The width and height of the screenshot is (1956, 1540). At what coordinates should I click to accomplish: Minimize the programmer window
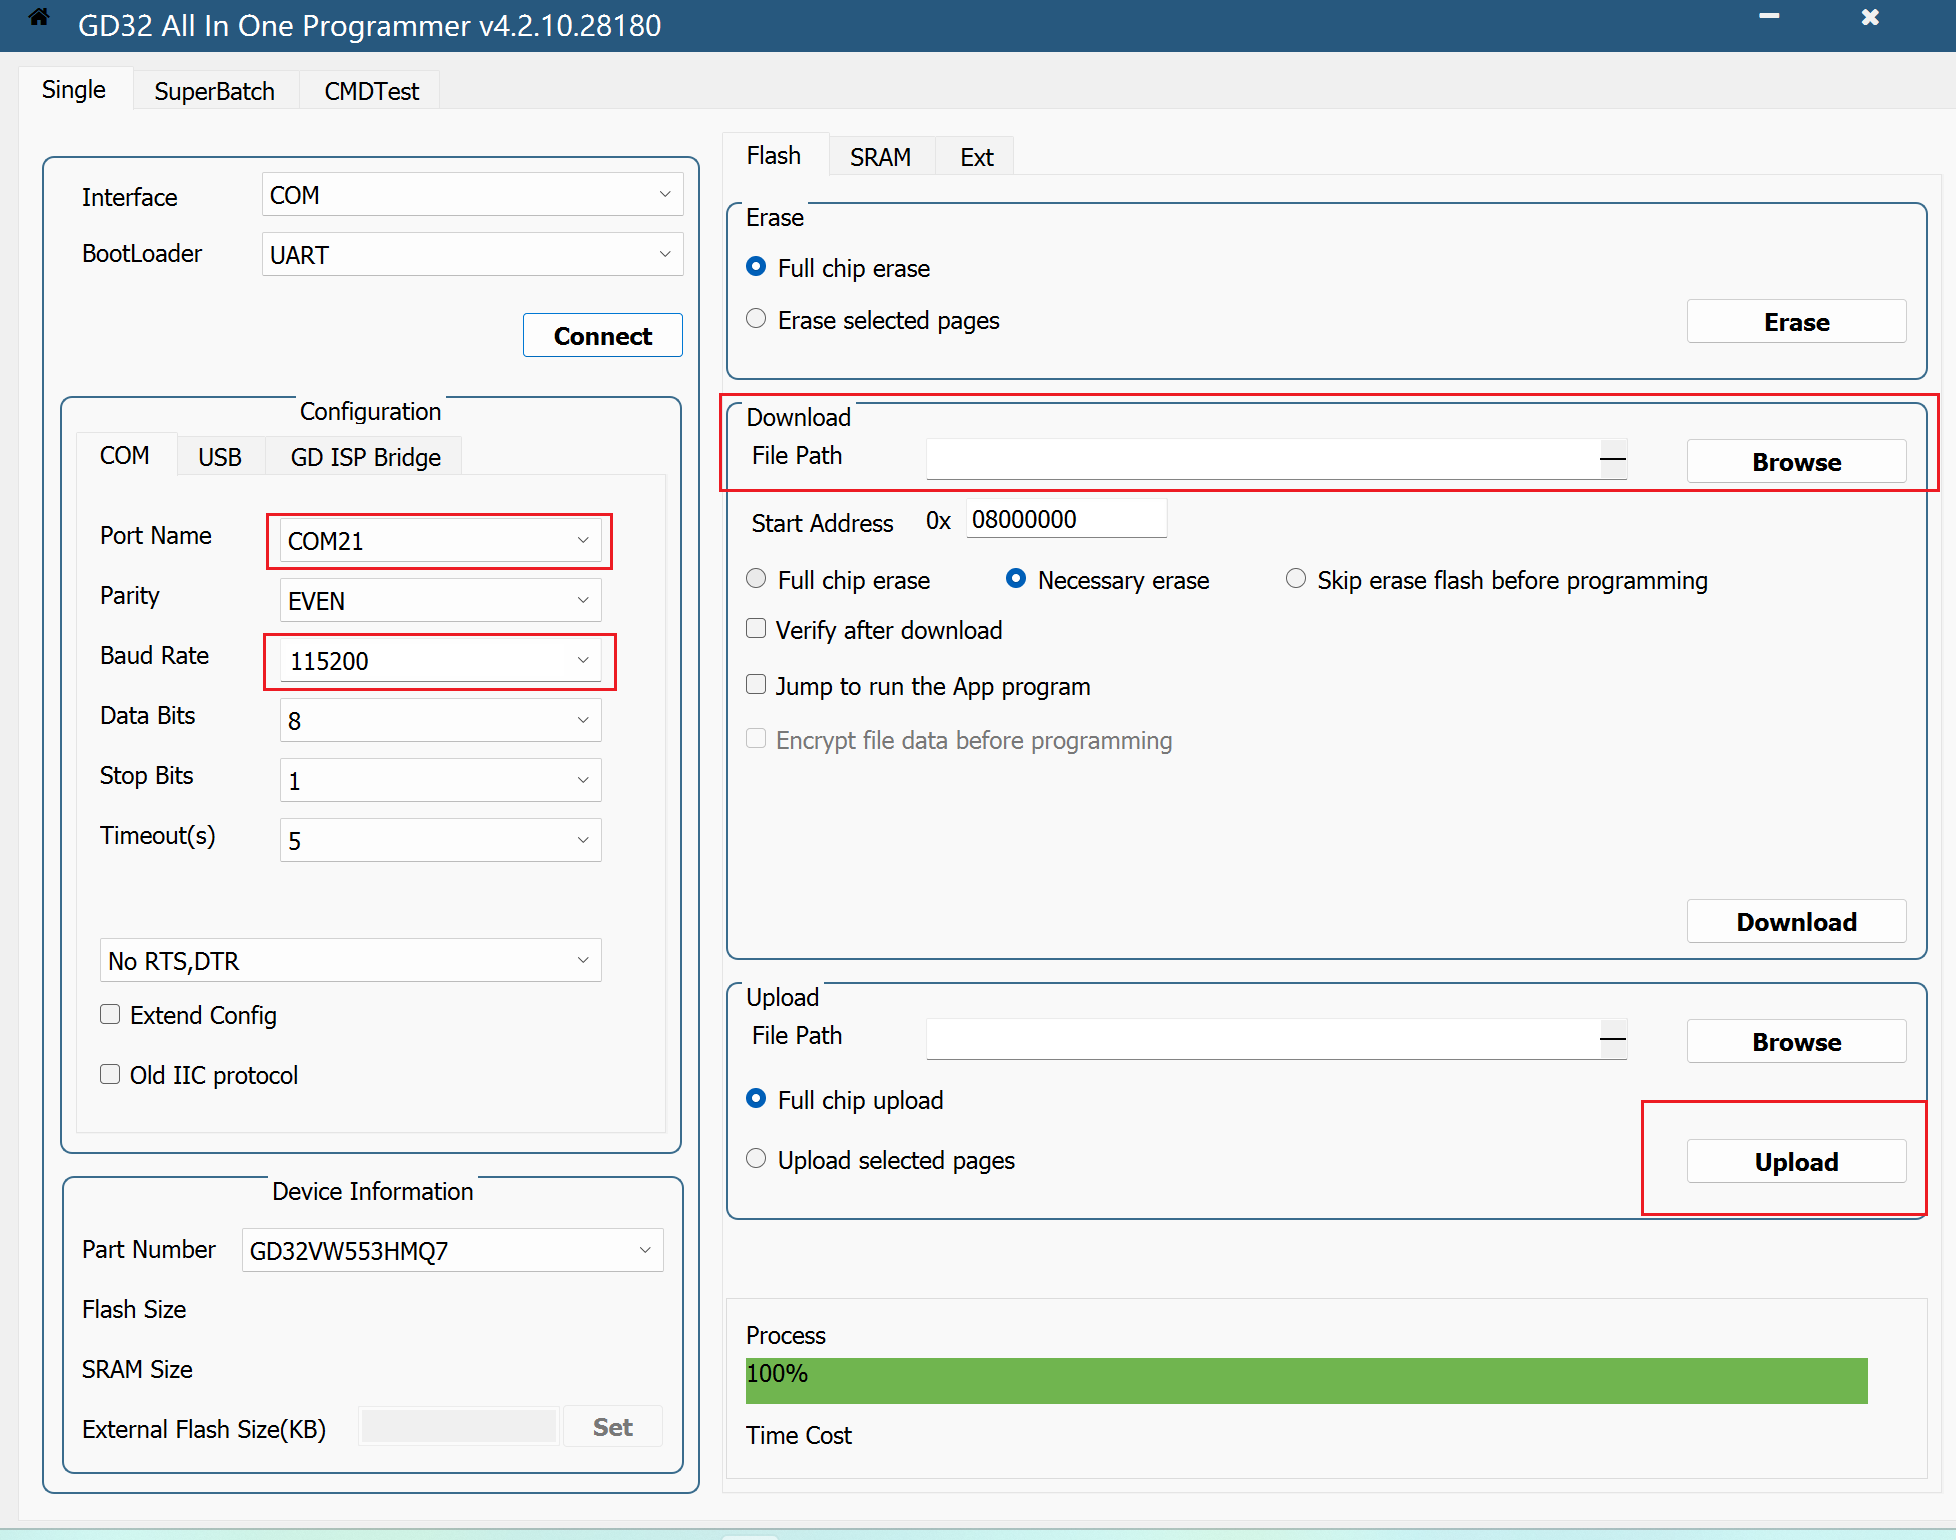pyautogui.click(x=1769, y=17)
